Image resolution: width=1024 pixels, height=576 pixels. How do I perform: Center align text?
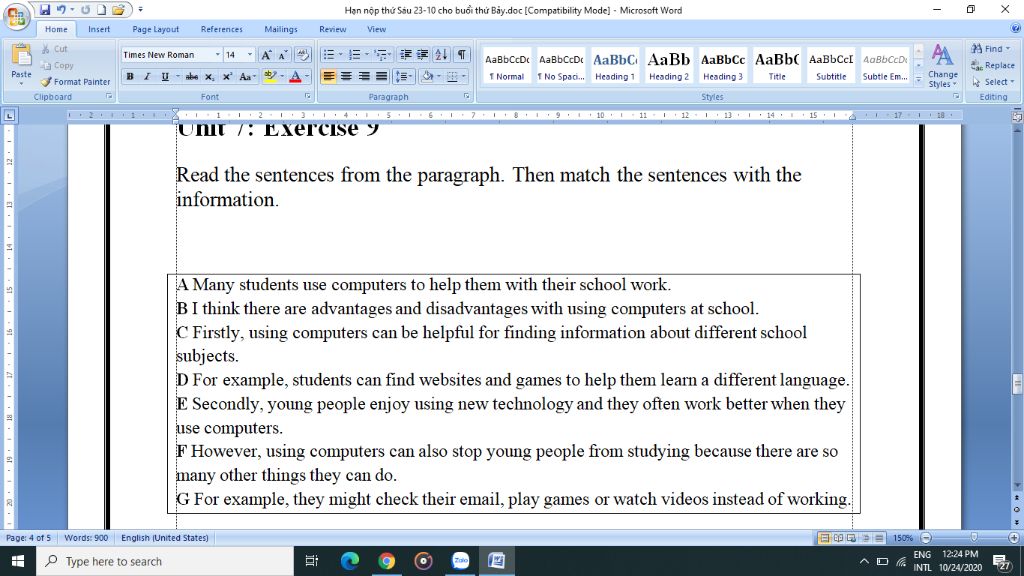346,76
